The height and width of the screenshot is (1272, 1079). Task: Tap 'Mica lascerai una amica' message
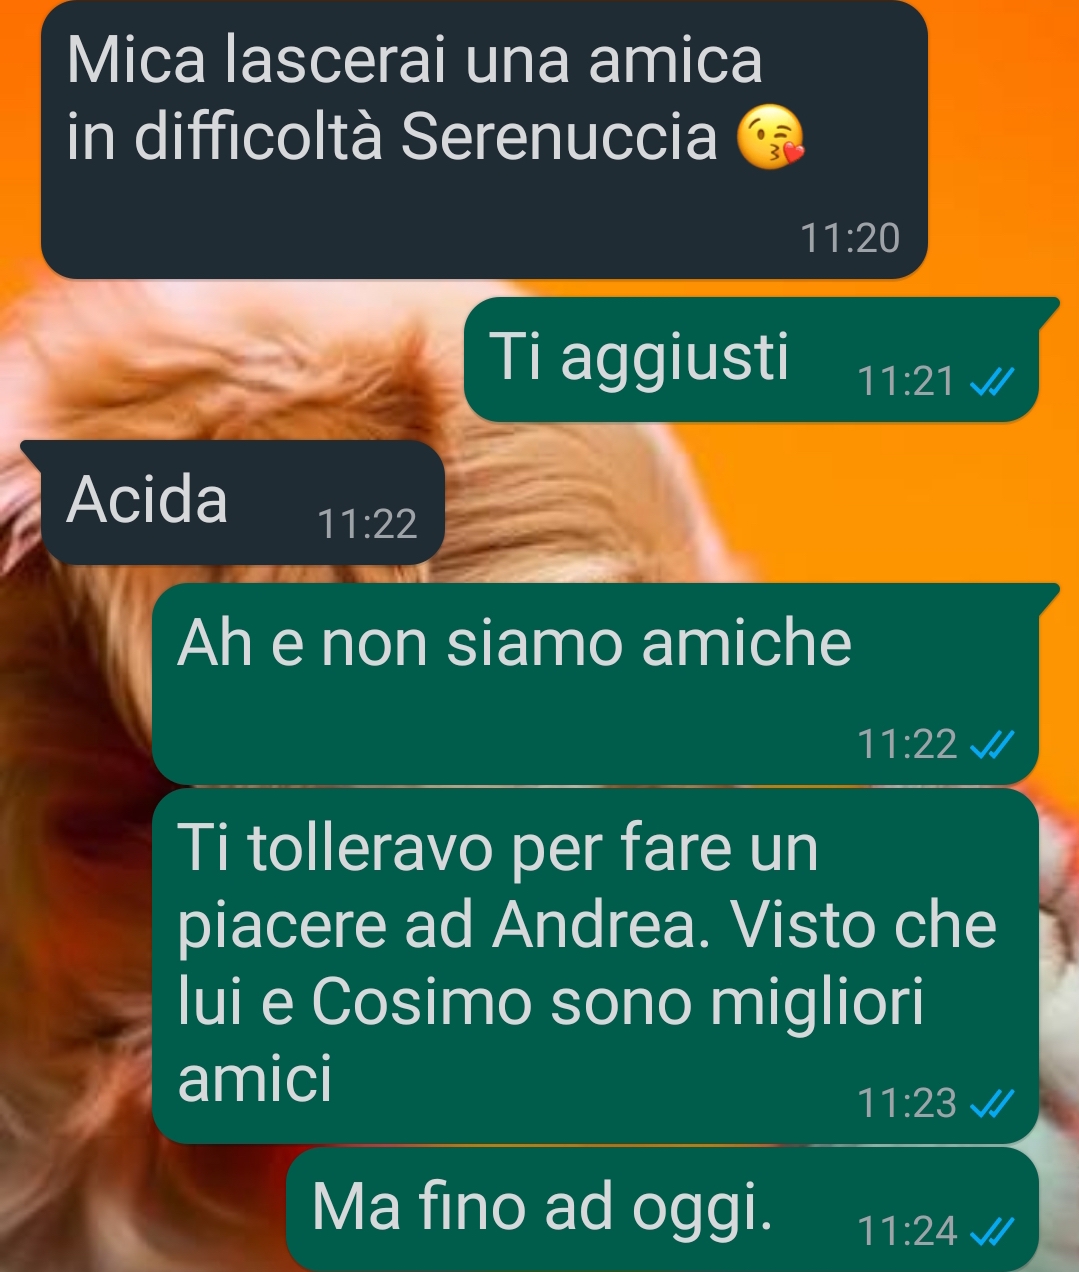(x=484, y=140)
